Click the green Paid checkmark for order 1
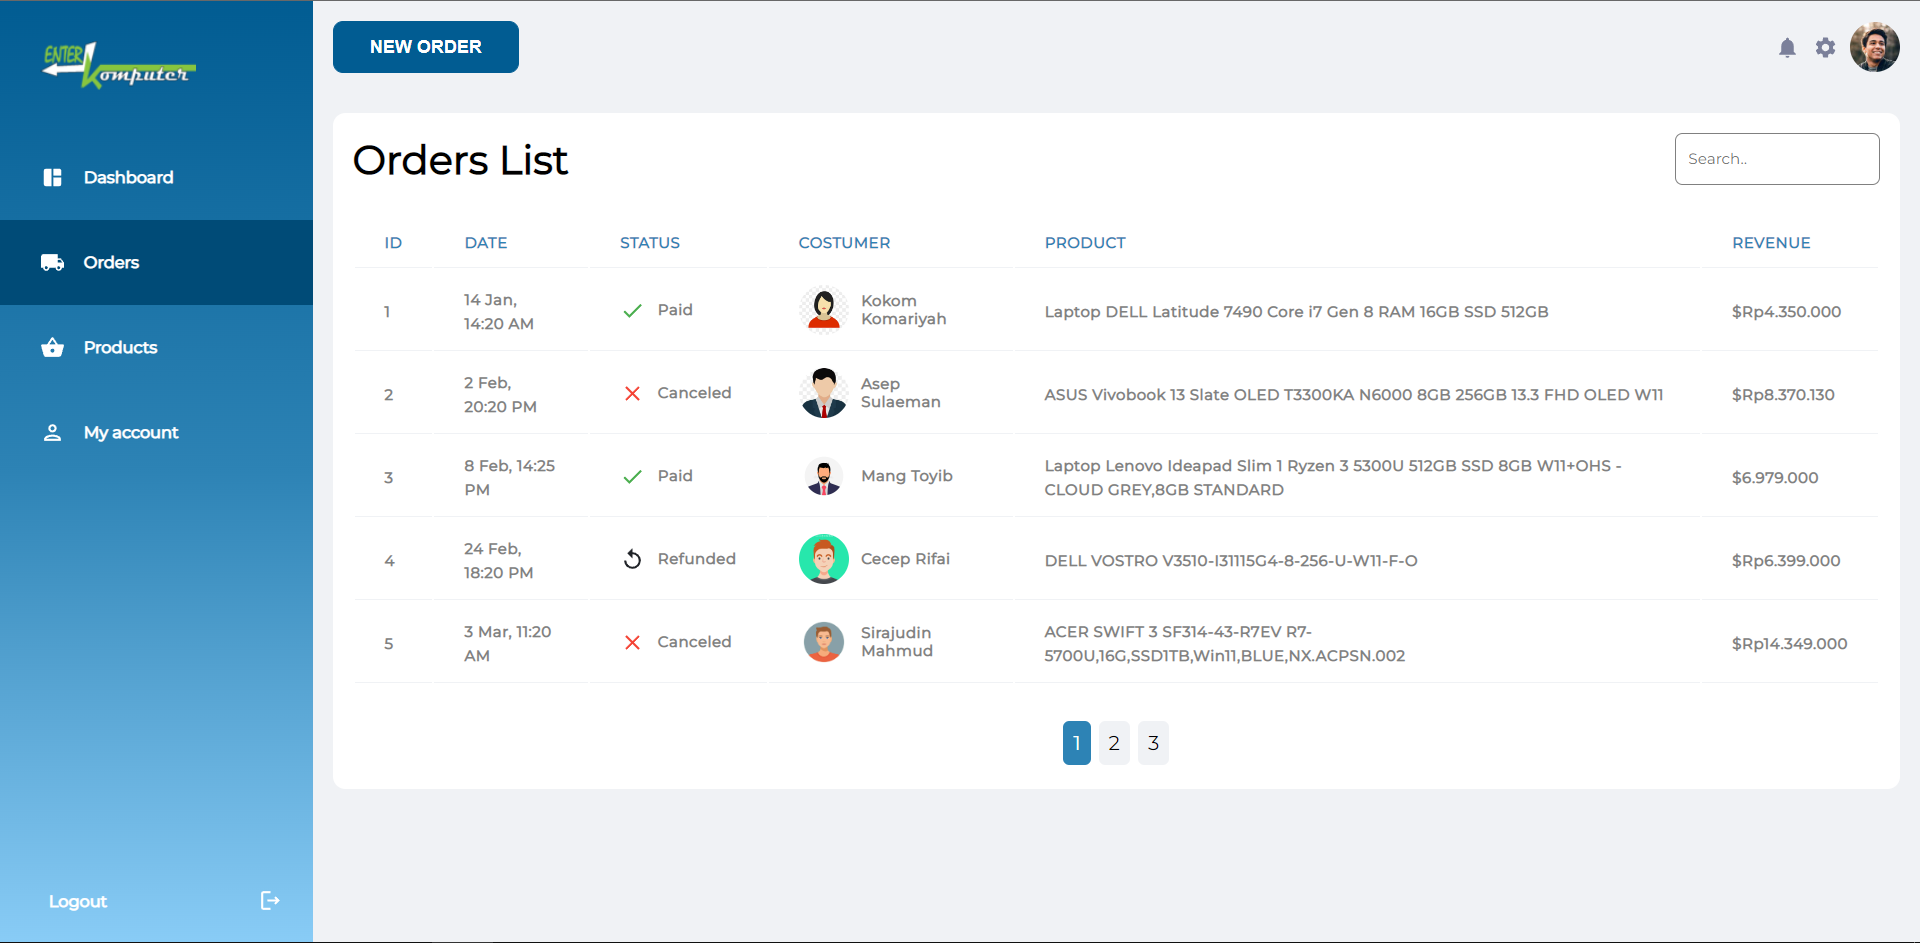1920x943 pixels. point(631,310)
